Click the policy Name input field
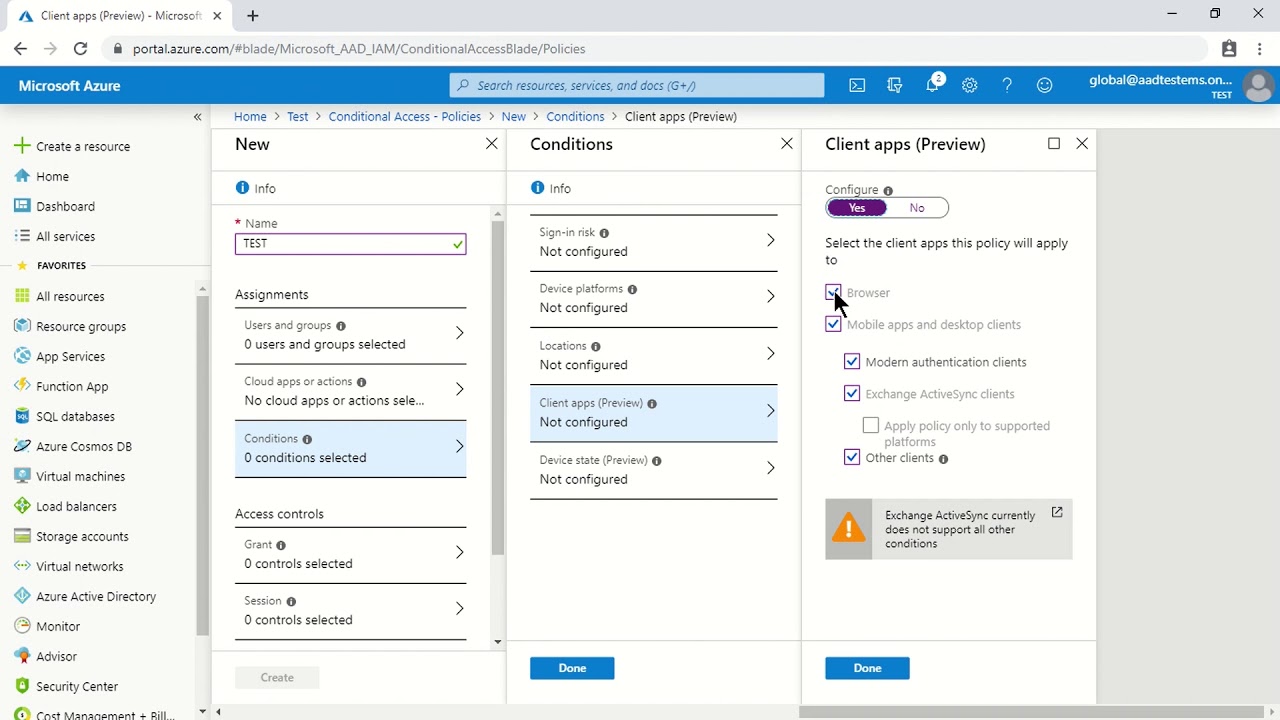This screenshot has width=1280, height=720. click(350, 243)
